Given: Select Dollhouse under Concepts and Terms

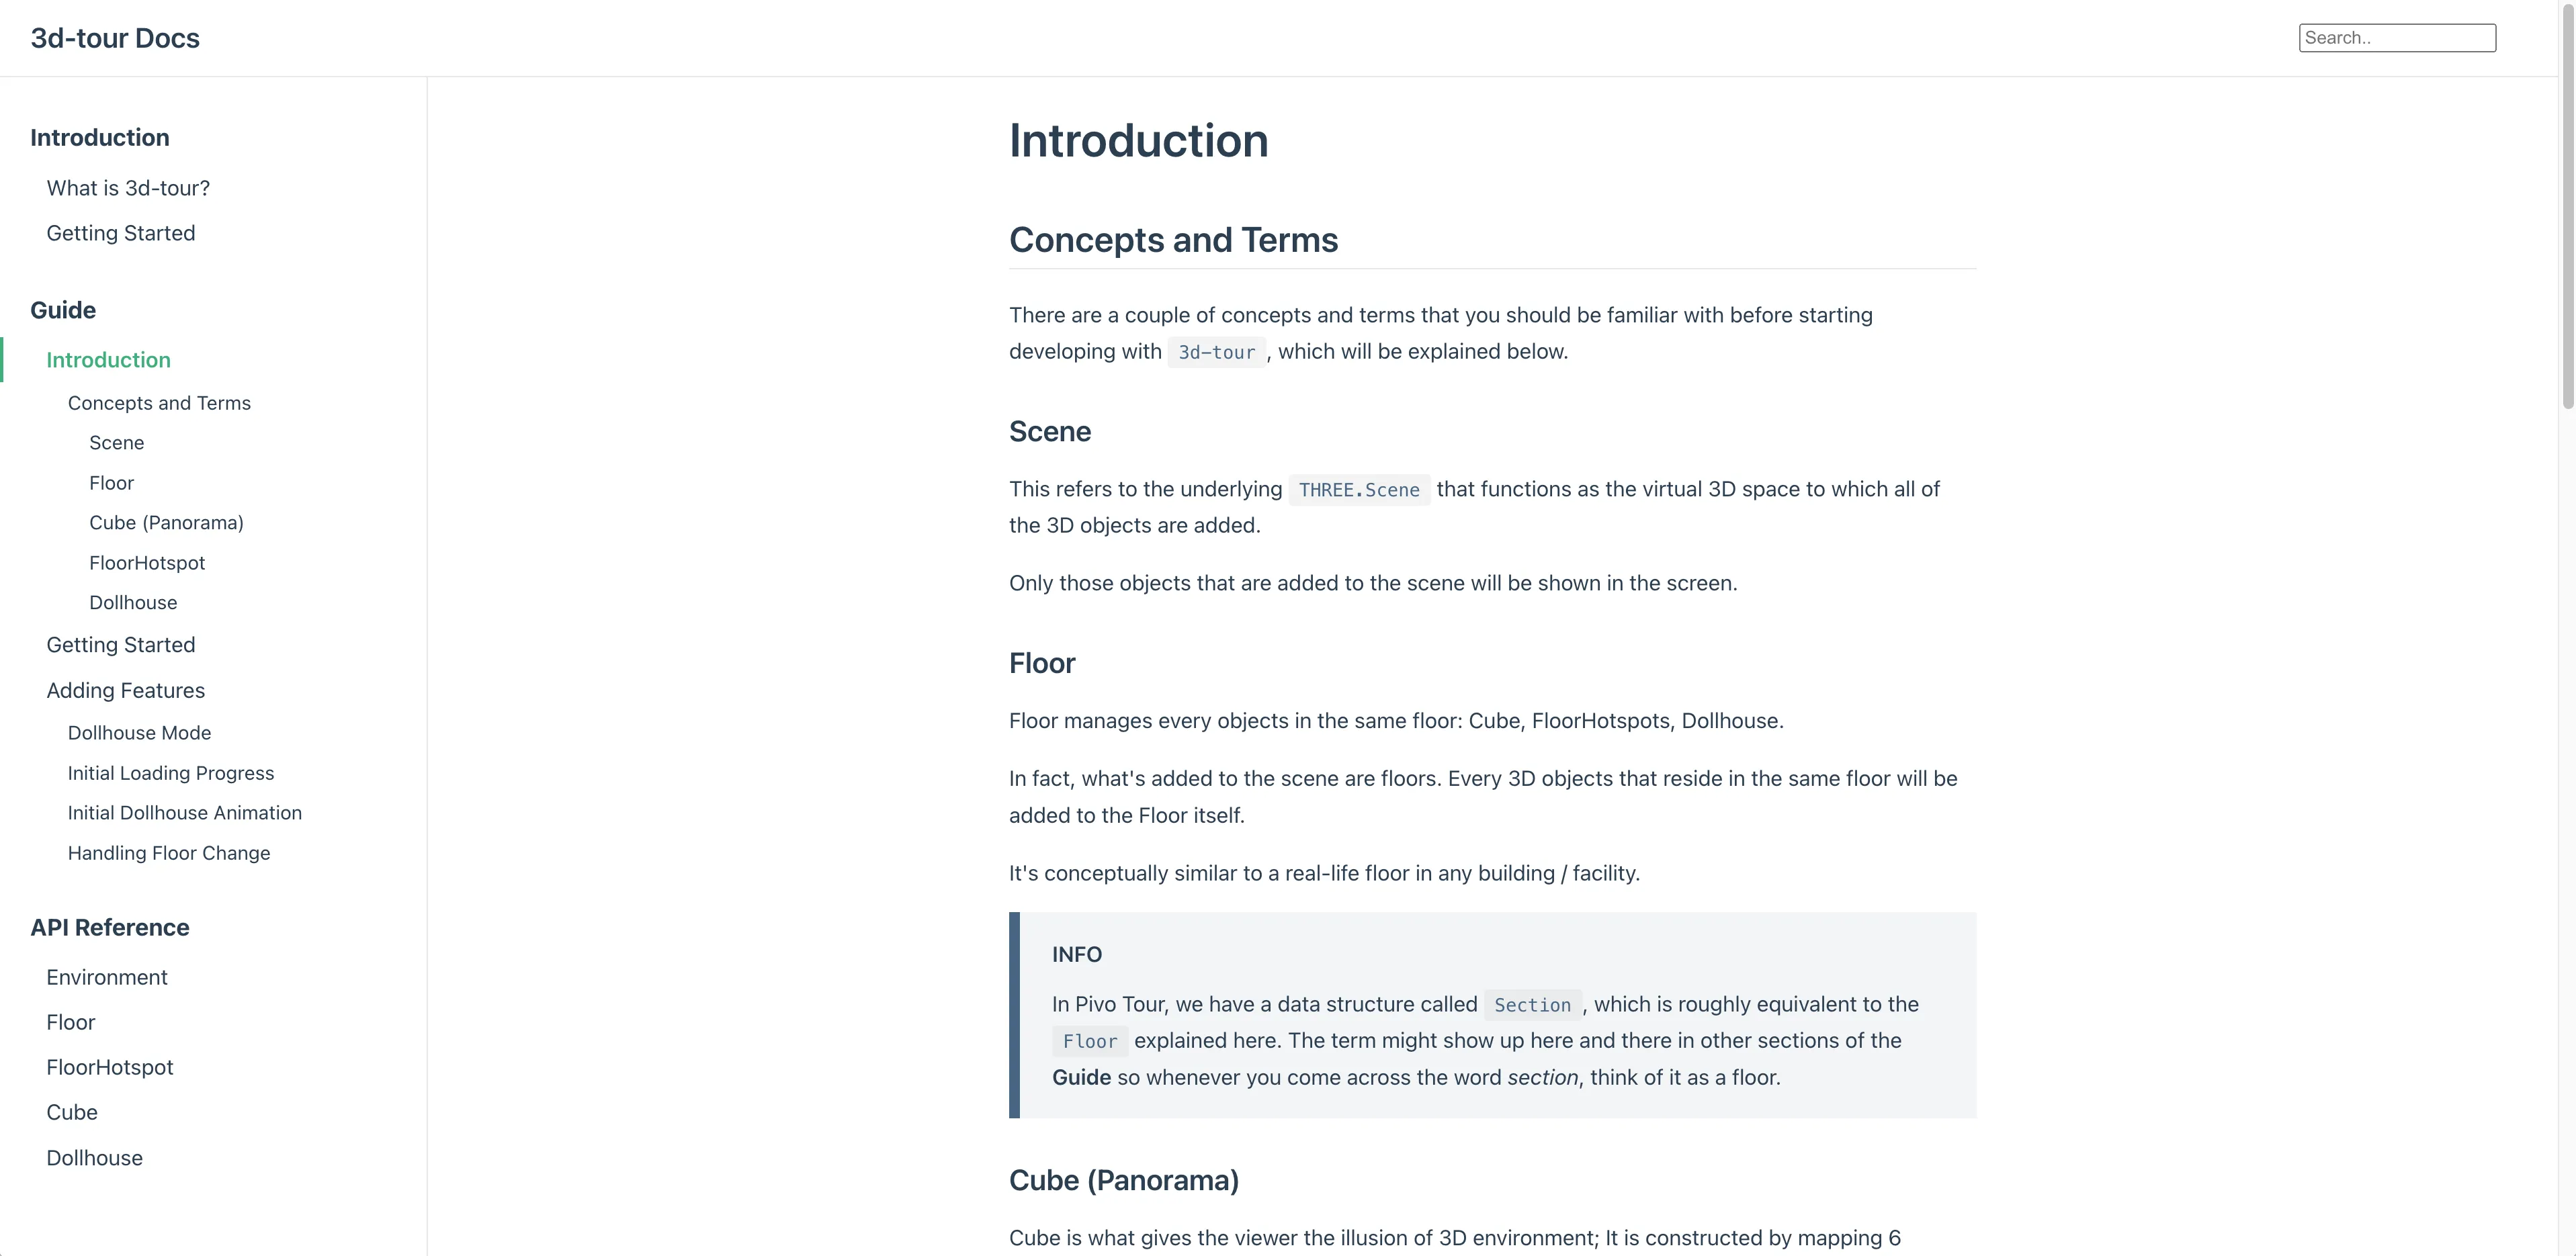Looking at the screenshot, I should click(x=133, y=603).
